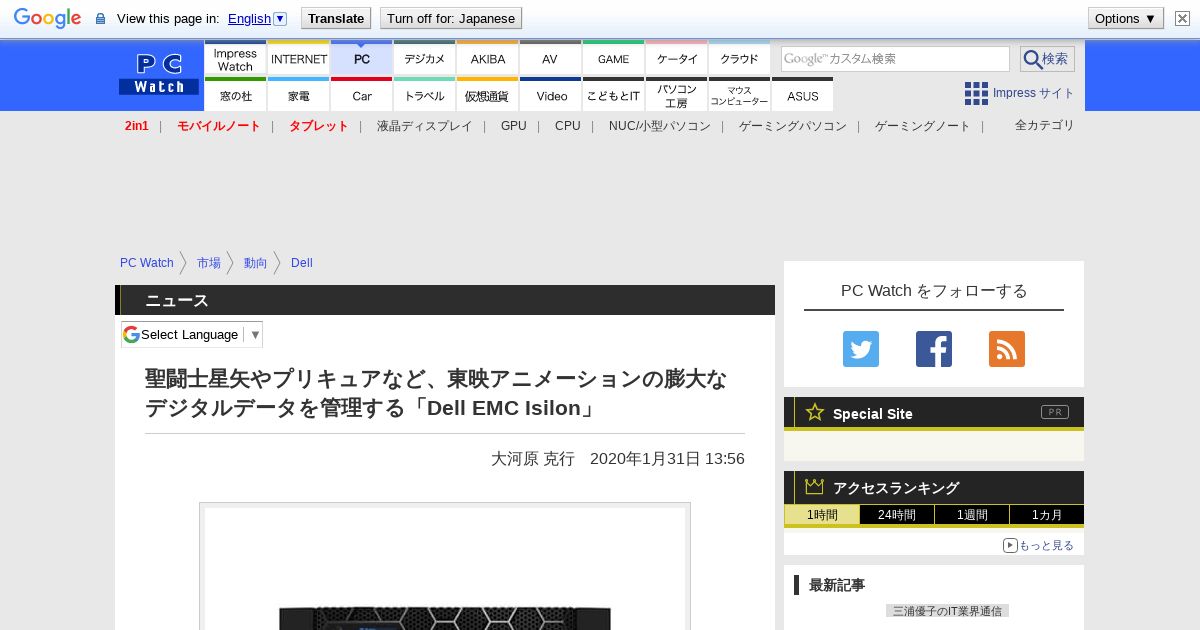Open the パソコン工房 nav item
This screenshot has width=1200, height=630.
(x=677, y=95)
